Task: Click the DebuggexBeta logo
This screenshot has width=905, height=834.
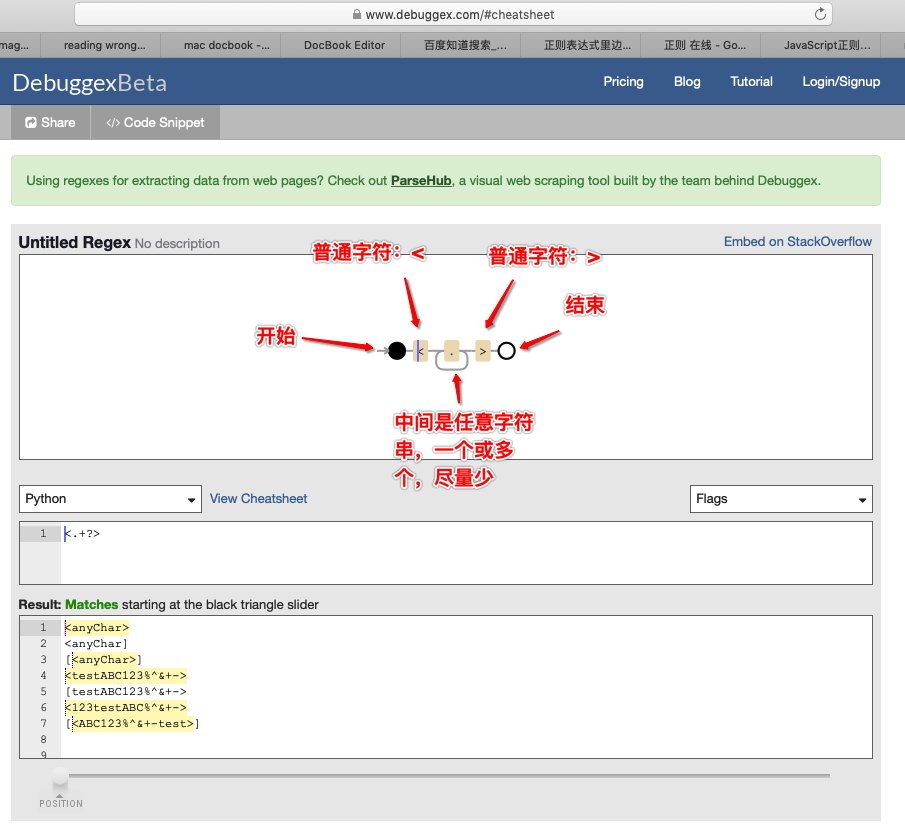Action: pos(89,83)
